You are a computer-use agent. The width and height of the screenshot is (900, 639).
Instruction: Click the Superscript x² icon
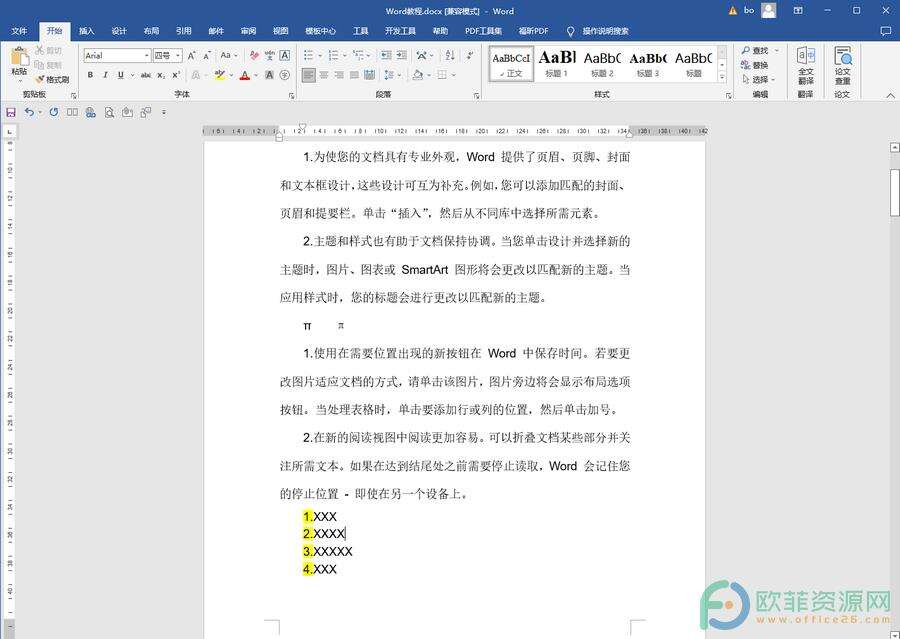[x=176, y=75]
